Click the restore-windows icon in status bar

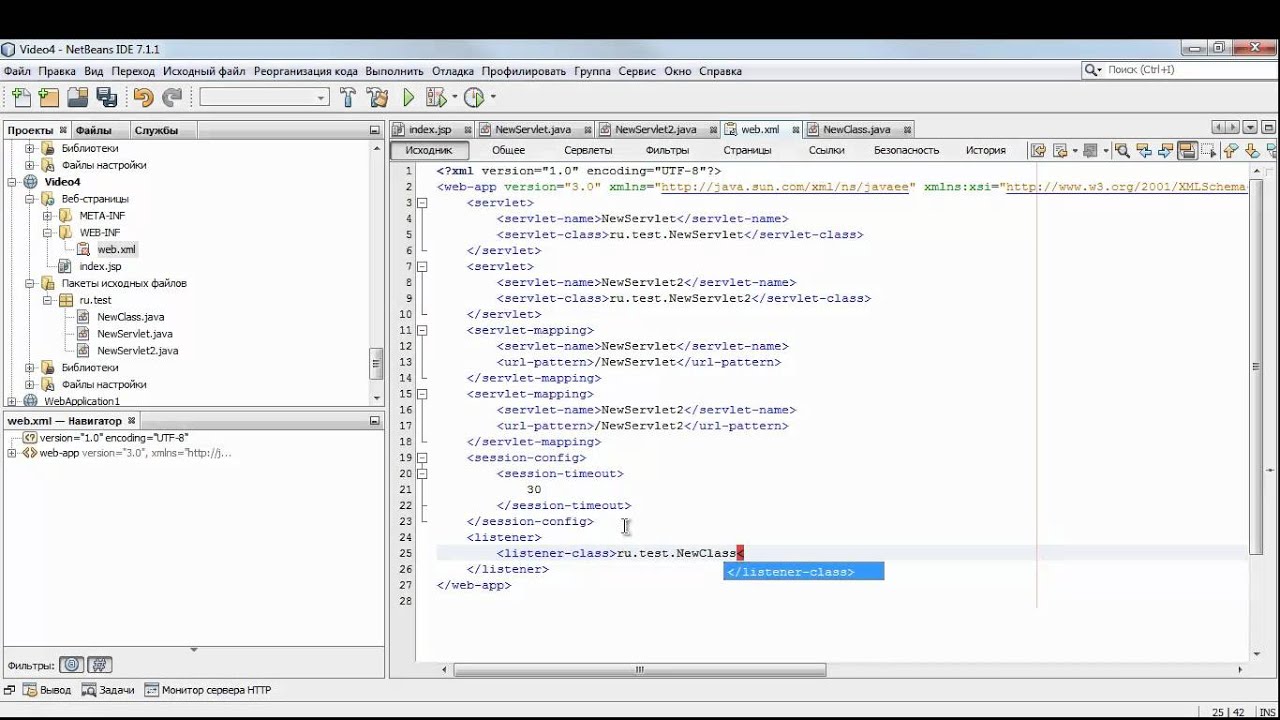(x=9, y=690)
